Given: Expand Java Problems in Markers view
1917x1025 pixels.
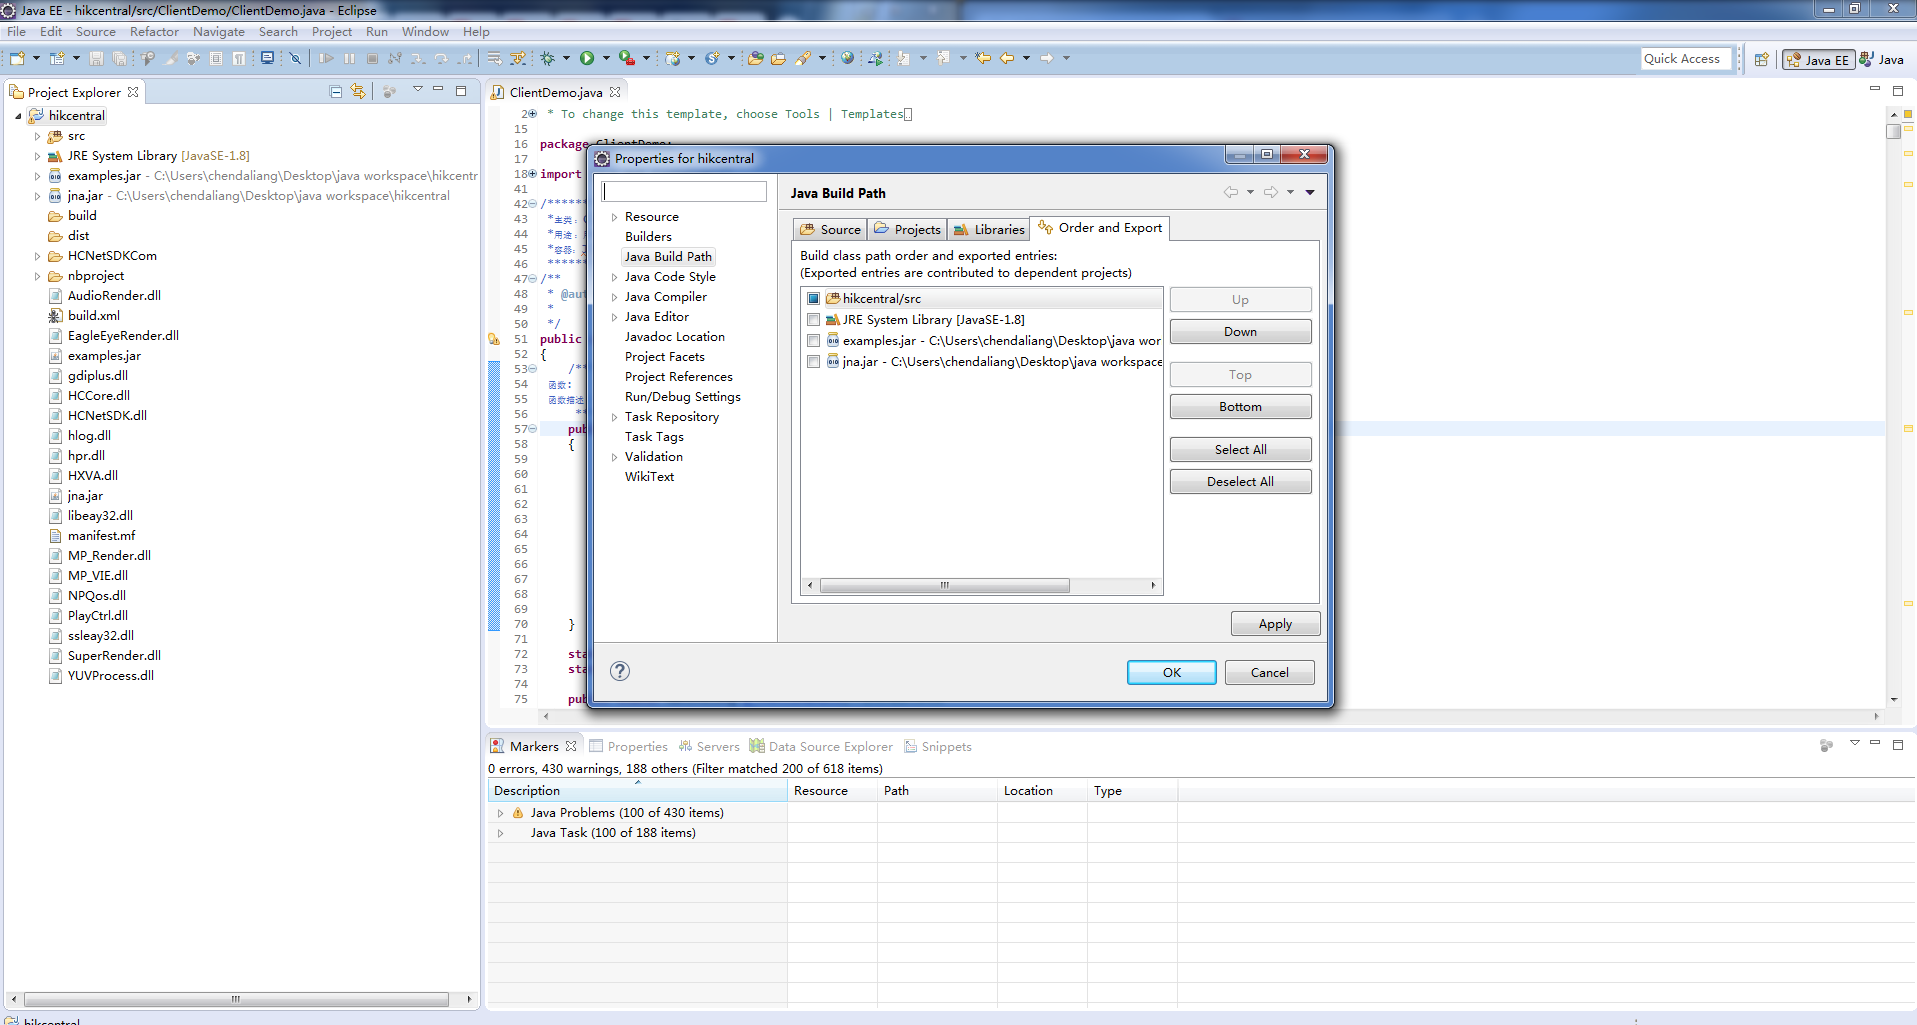Looking at the screenshot, I should tap(500, 813).
